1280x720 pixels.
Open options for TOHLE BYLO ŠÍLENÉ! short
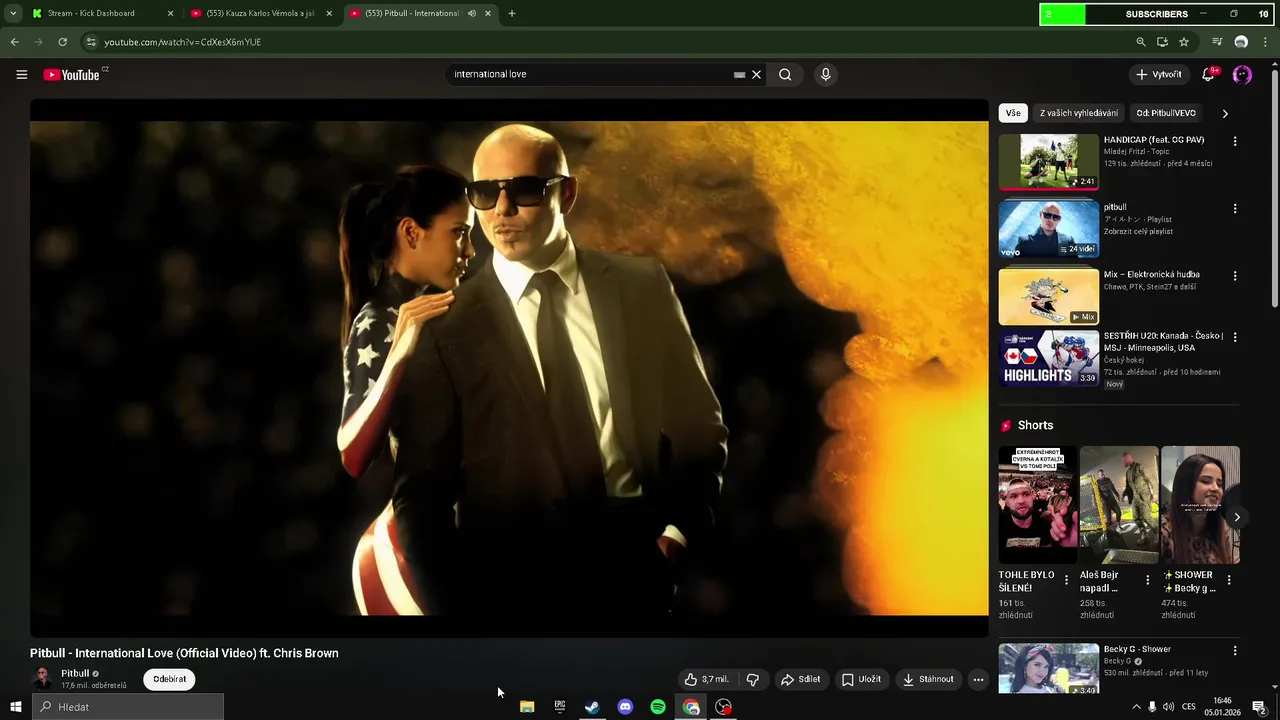(1066, 580)
